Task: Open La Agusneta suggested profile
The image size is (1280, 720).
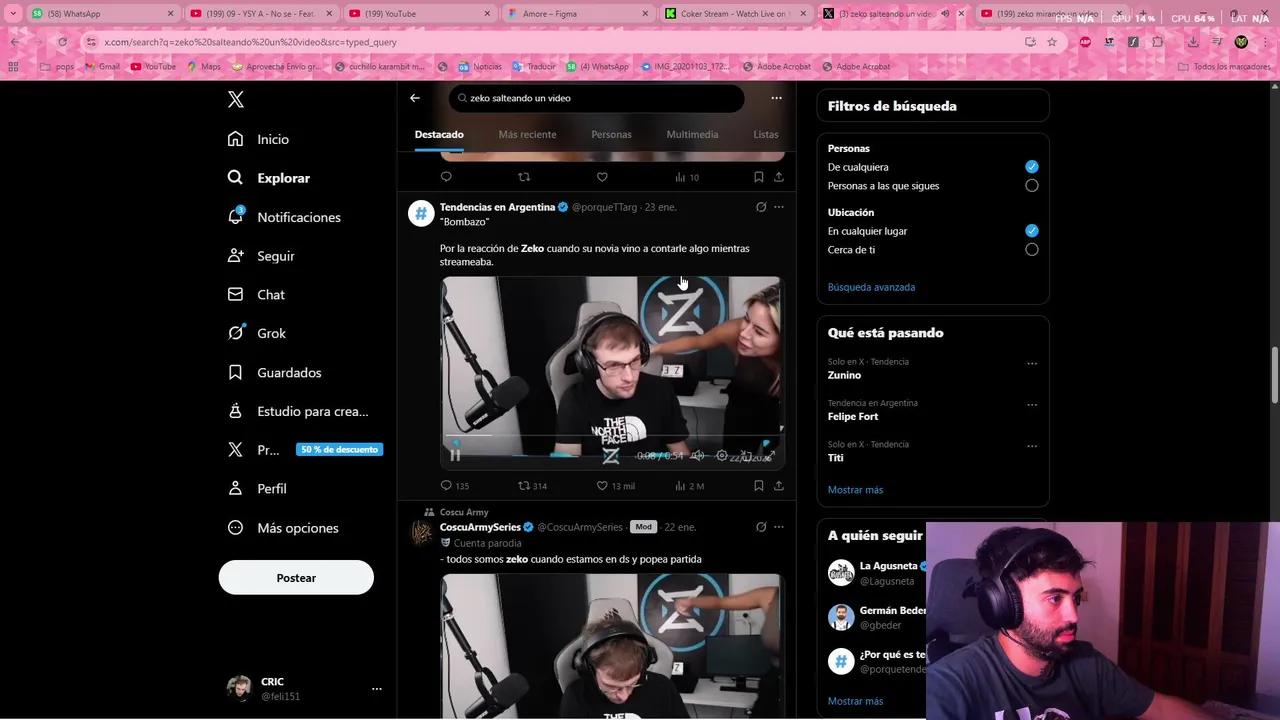Action: 888,566
